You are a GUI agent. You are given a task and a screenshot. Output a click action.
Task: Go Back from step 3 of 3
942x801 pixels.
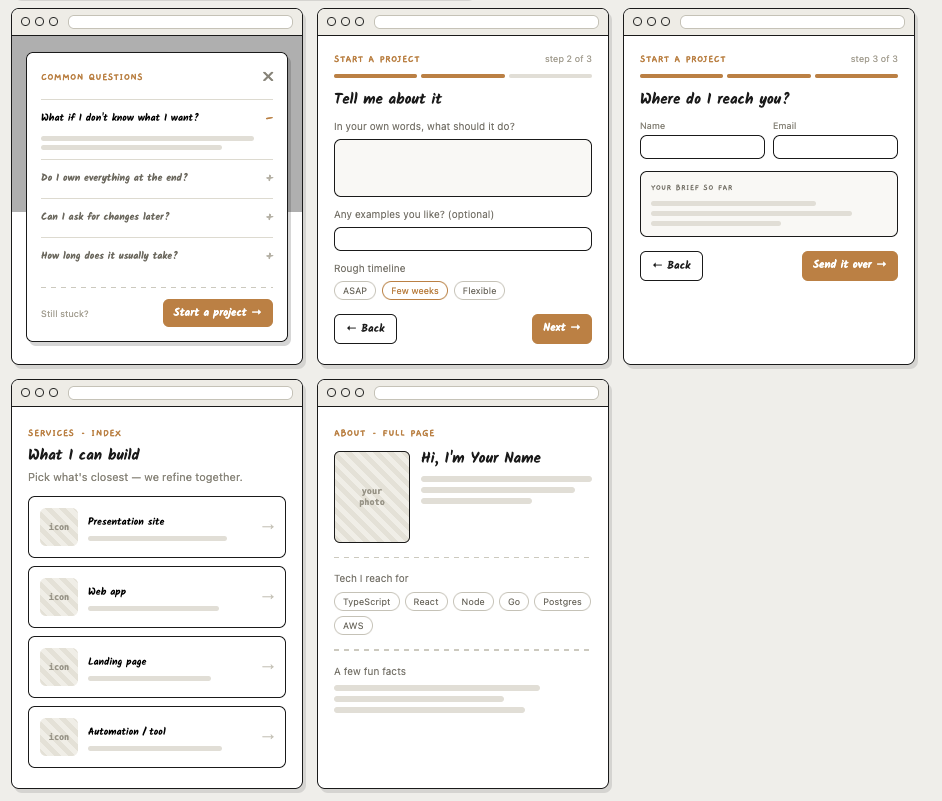(671, 266)
